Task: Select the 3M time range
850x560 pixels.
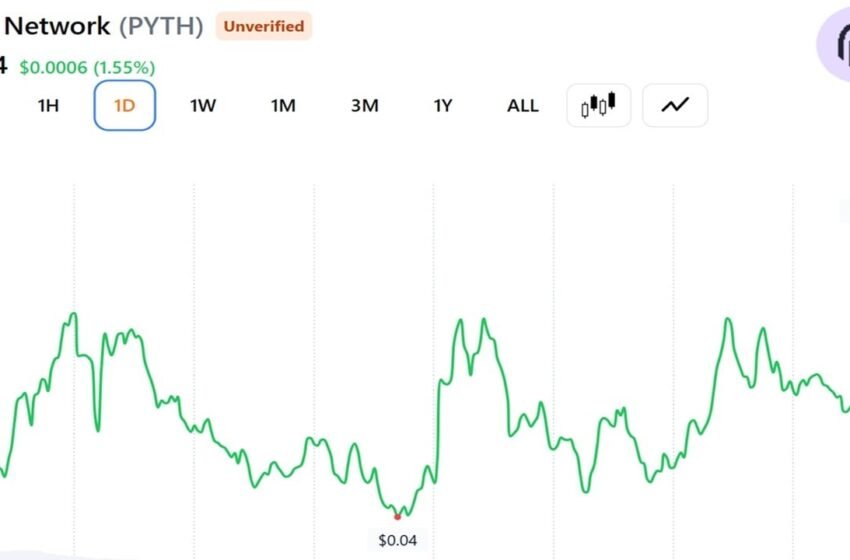Action: tap(364, 105)
